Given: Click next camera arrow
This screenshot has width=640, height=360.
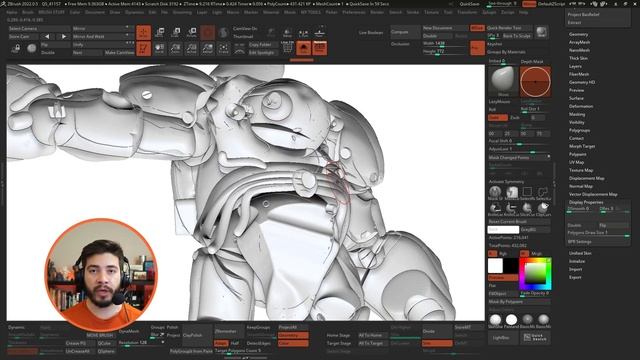Looking at the screenshot, I should [63, 36].
